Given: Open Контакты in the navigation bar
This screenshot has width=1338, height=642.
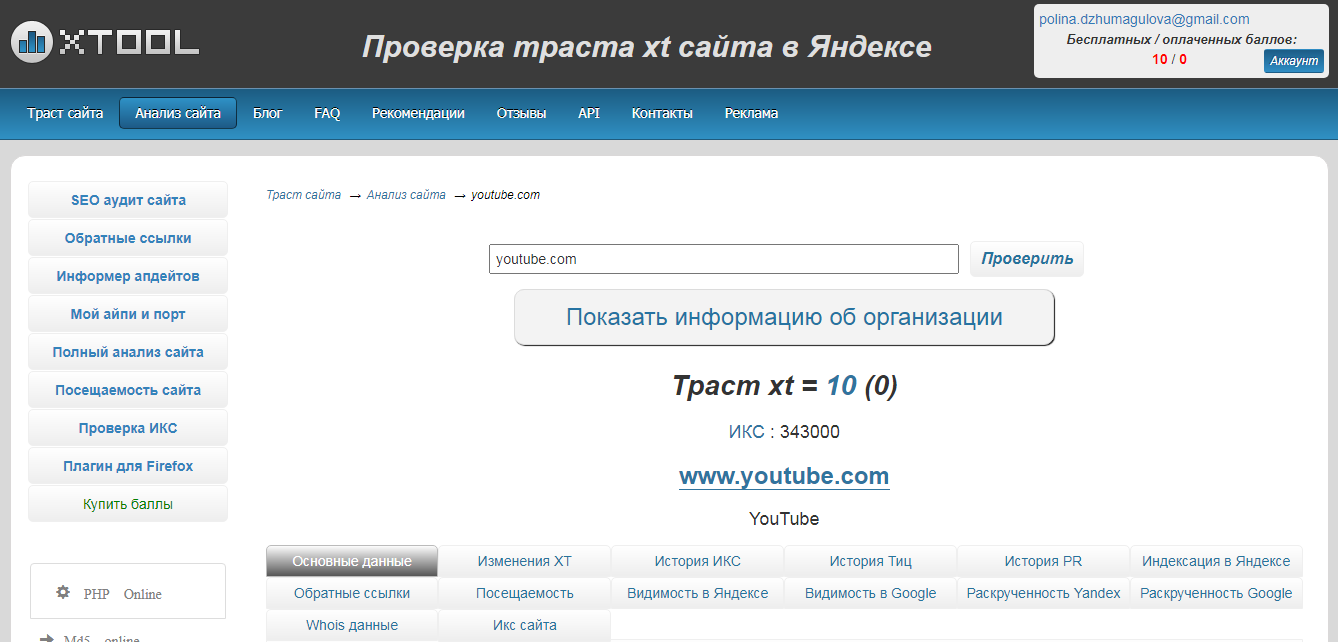Looking at the screenshot, I should pos(662,113).
